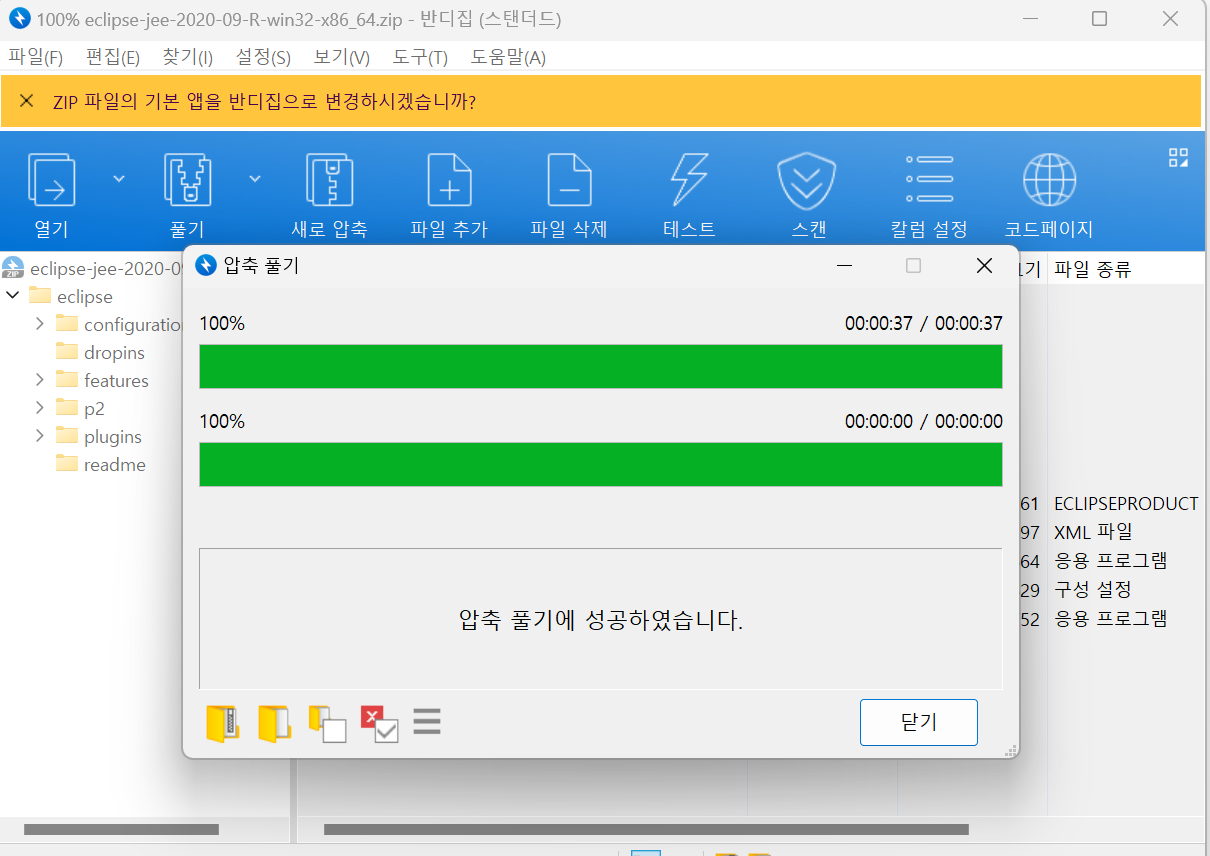1210x856 pixels.
Task: Click the eclipse folder icon in tree
Action: [40, 295]
